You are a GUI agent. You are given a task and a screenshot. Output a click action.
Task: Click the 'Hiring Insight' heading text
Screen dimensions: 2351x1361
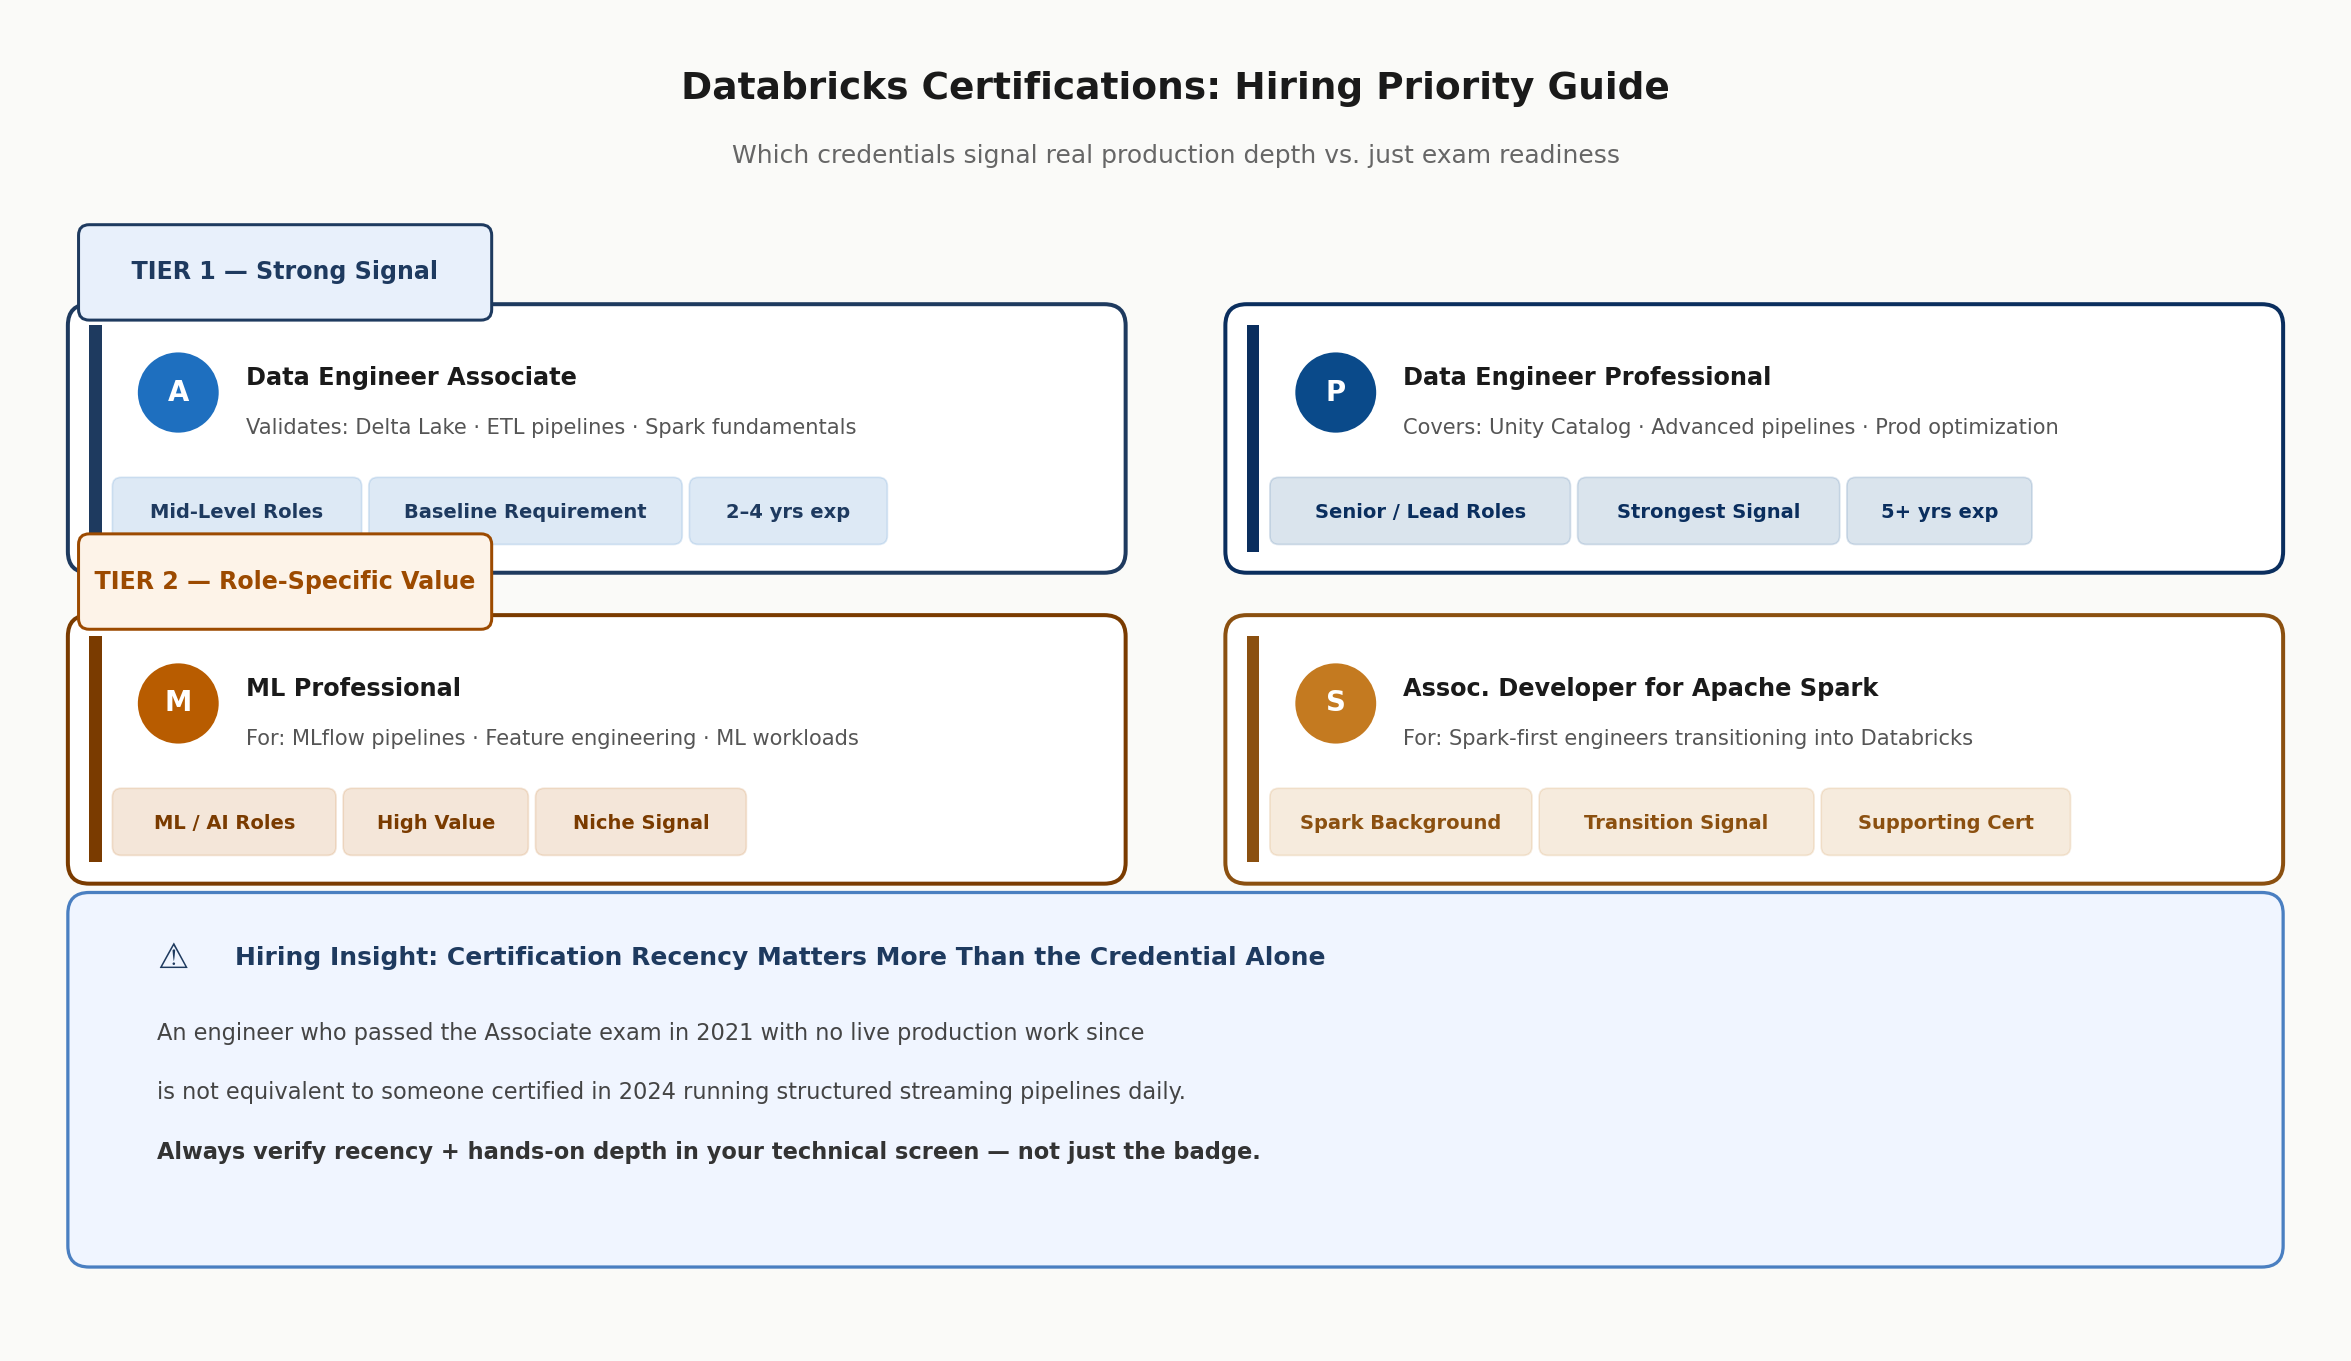point(780,957)
